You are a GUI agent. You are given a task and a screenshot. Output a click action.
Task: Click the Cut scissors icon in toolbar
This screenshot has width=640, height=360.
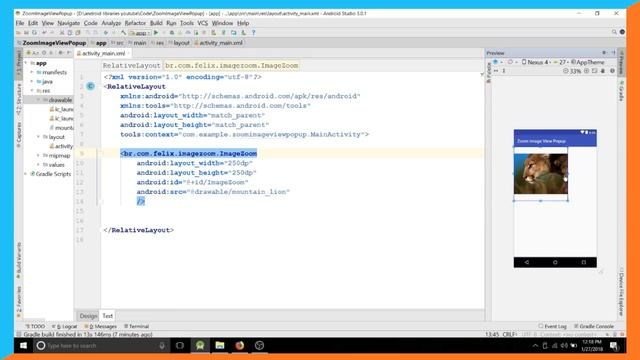[x=62, y=33]
